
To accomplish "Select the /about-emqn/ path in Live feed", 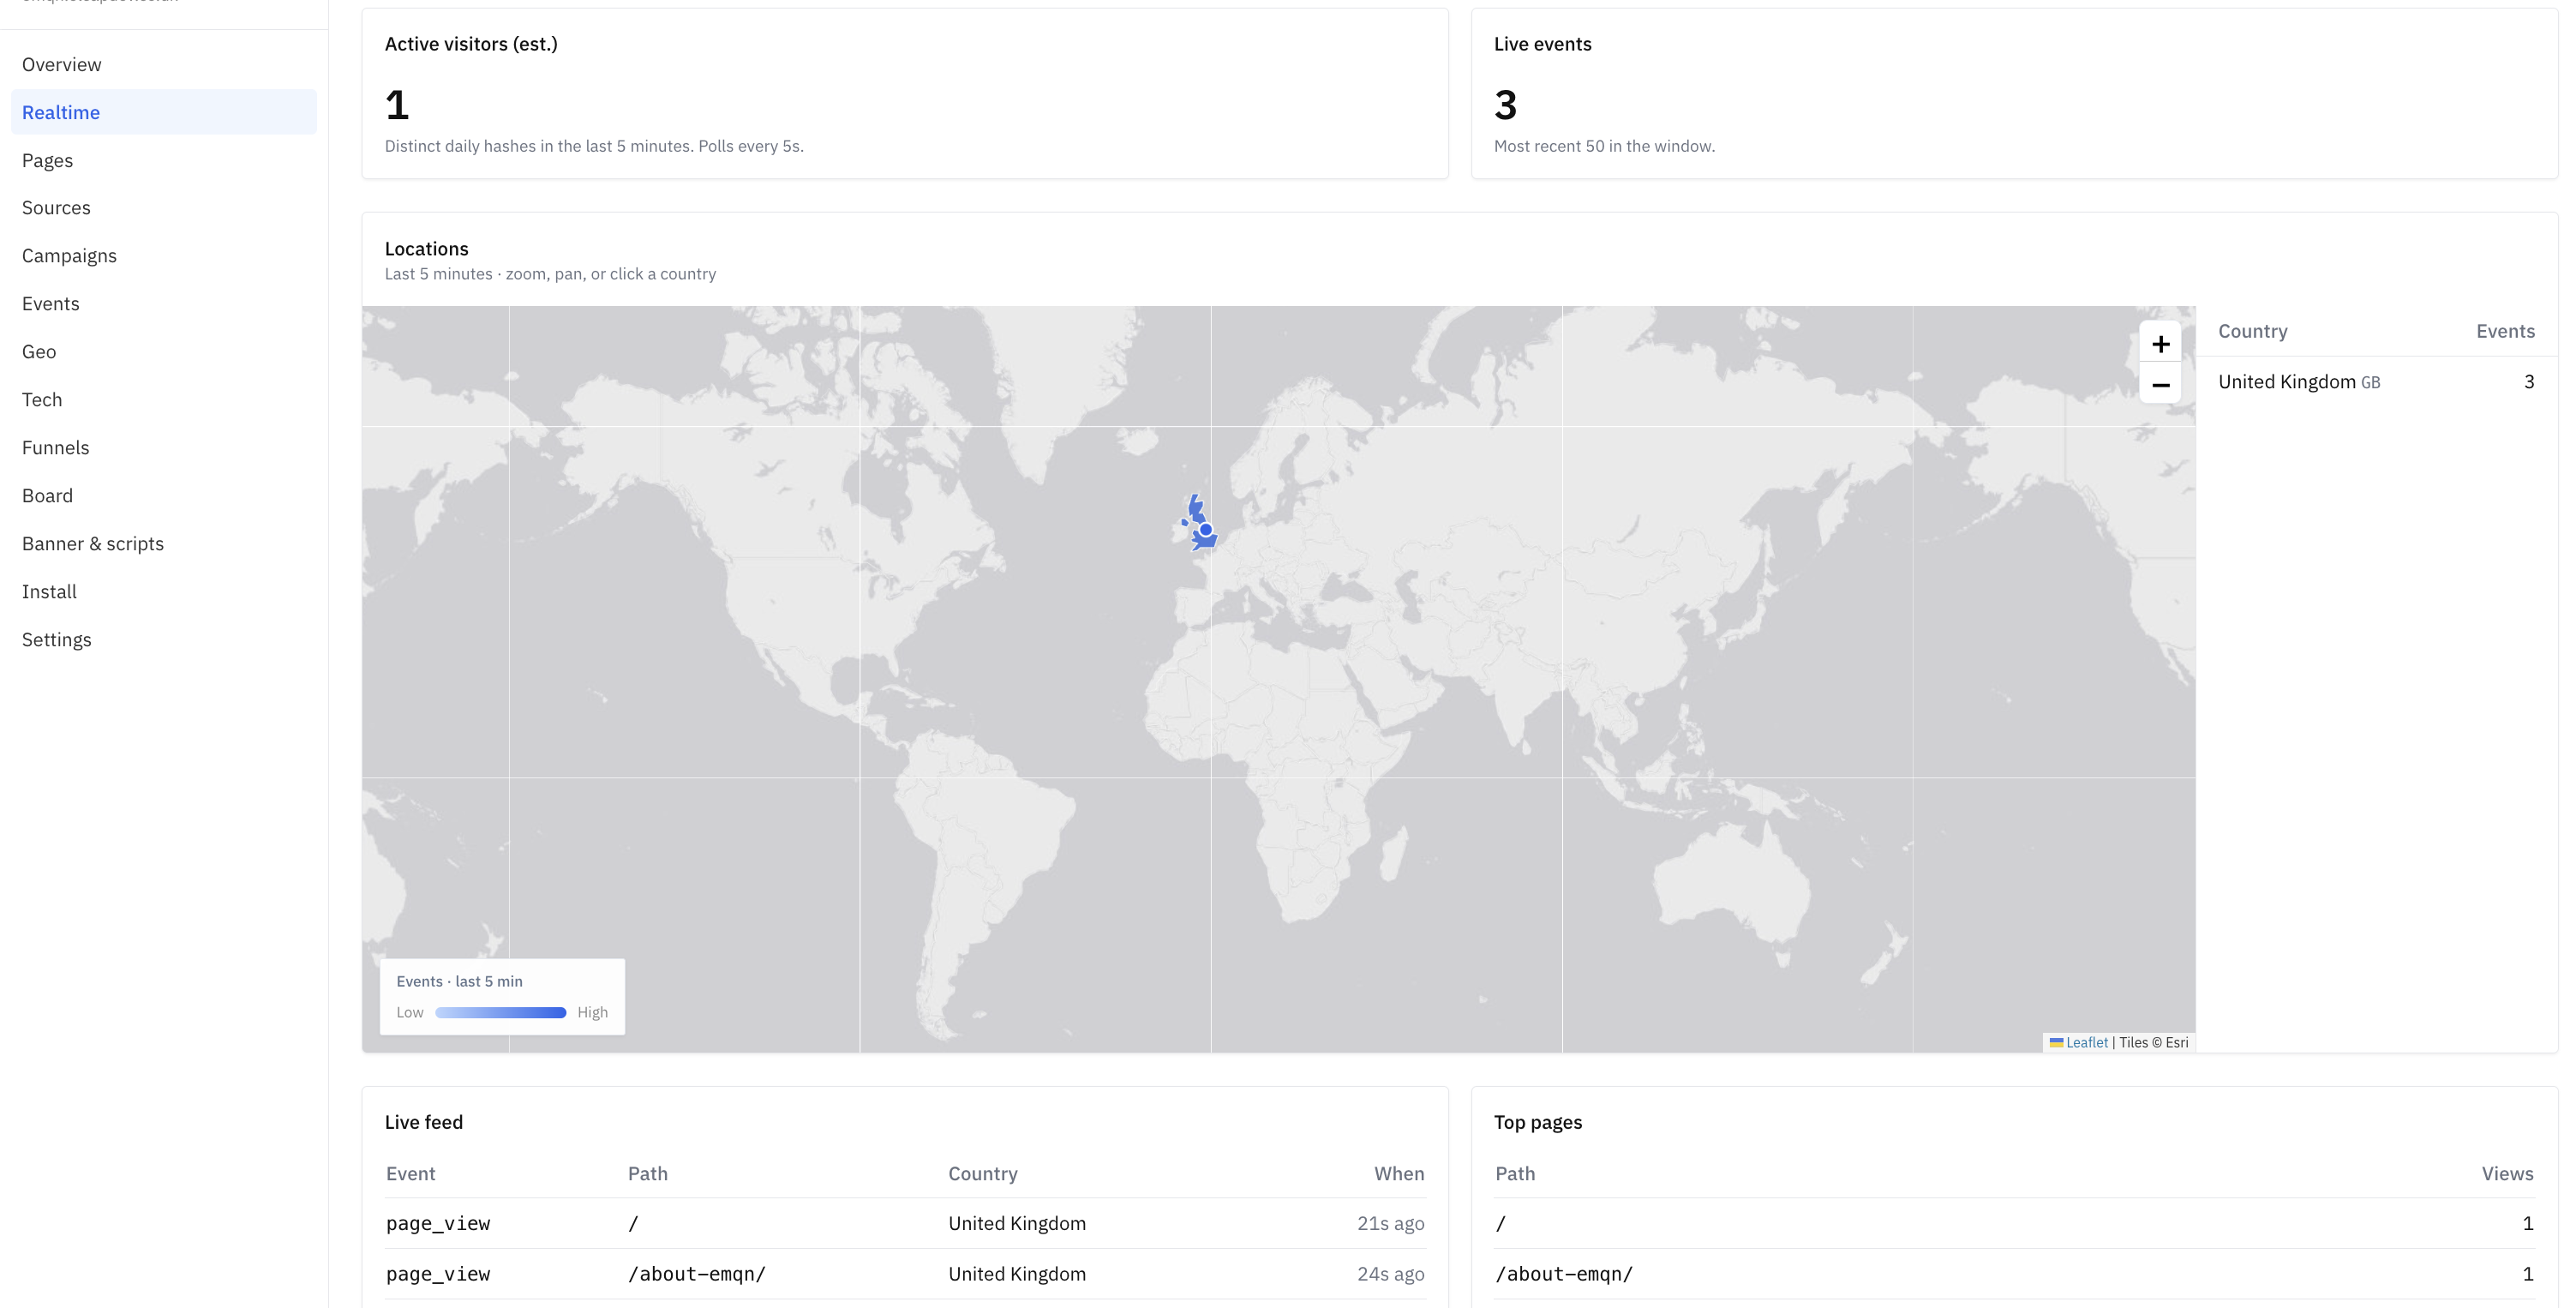I will (696, 1274).
